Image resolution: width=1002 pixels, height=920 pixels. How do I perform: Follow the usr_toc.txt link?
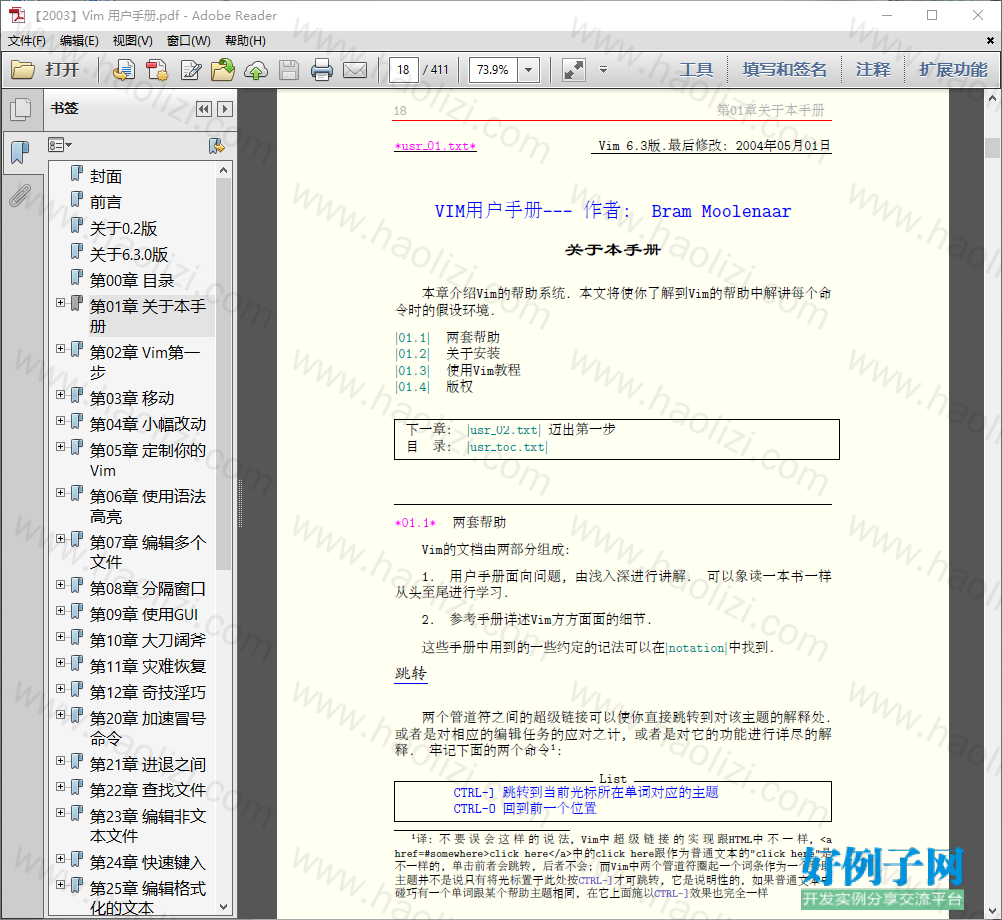[x=508, y=447]
